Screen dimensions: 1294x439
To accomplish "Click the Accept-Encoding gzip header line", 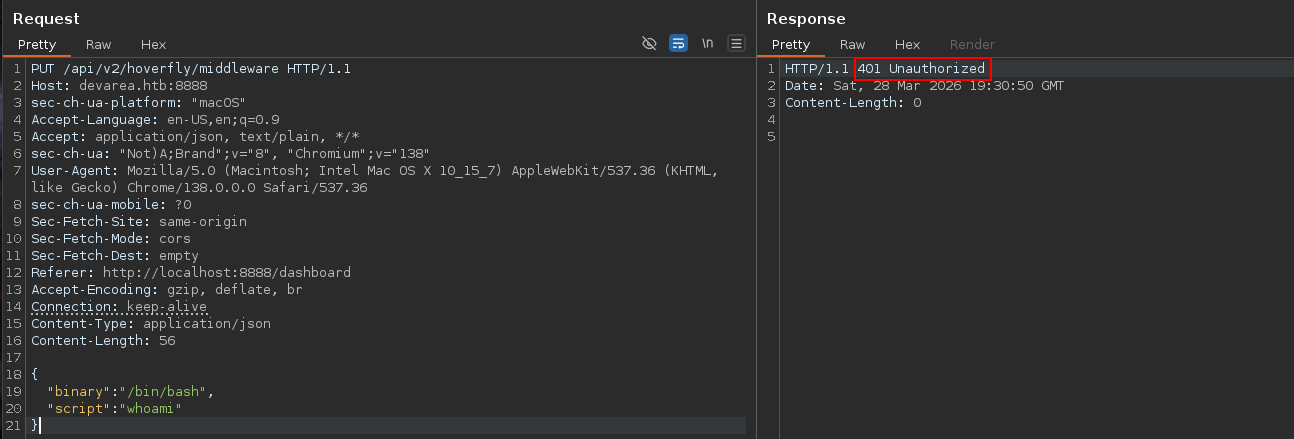I will (166, 290).
